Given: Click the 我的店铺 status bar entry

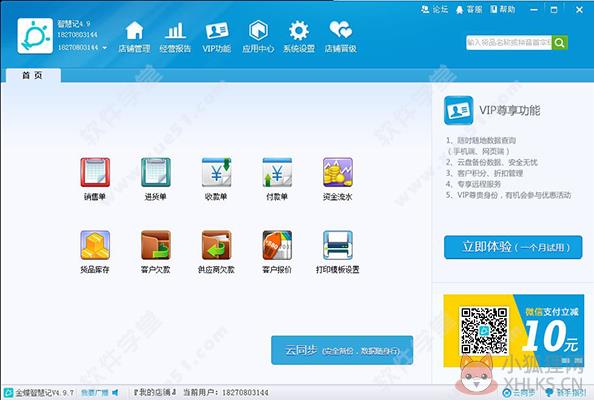Looking at the screenshot, I should tap(155, 392).
